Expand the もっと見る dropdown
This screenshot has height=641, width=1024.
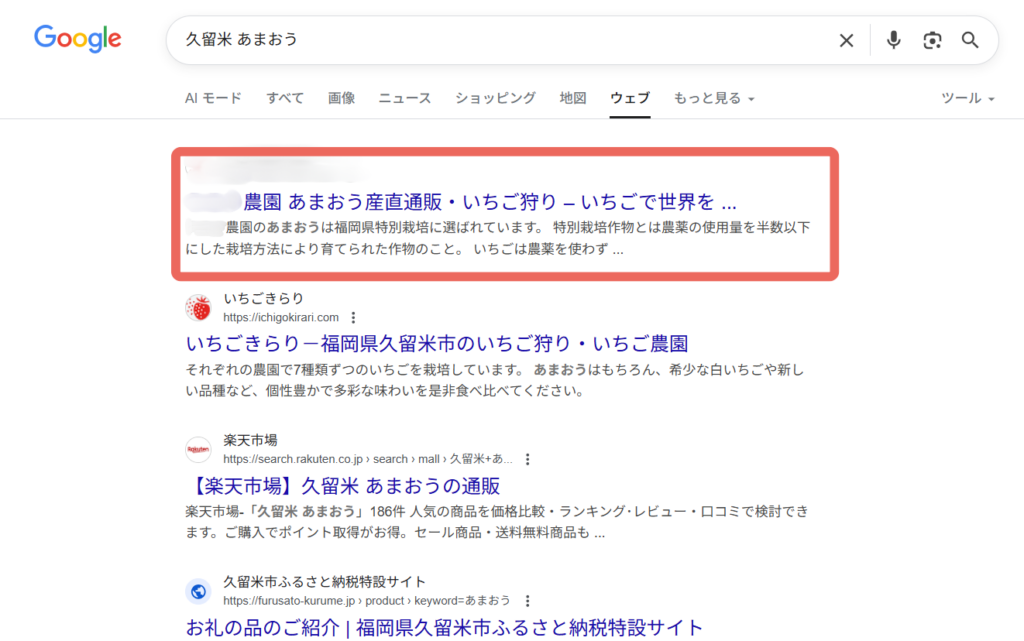click(713, 98)
